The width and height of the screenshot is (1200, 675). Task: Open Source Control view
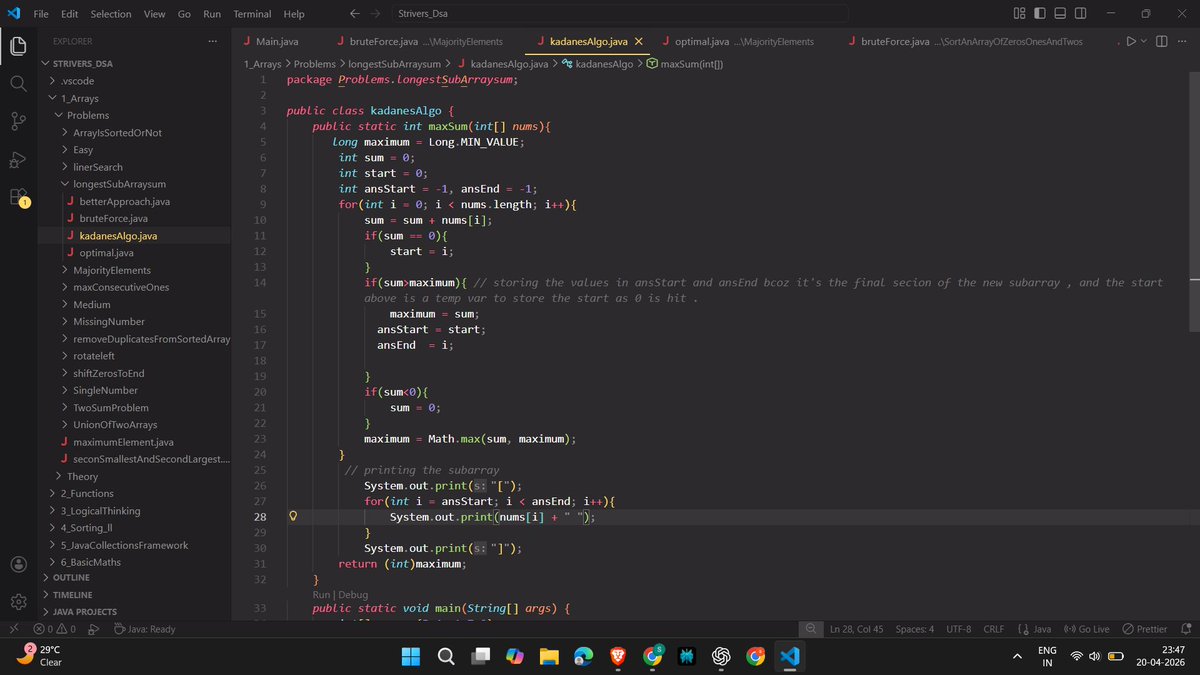pyautogui.click(x=18, y=122)
